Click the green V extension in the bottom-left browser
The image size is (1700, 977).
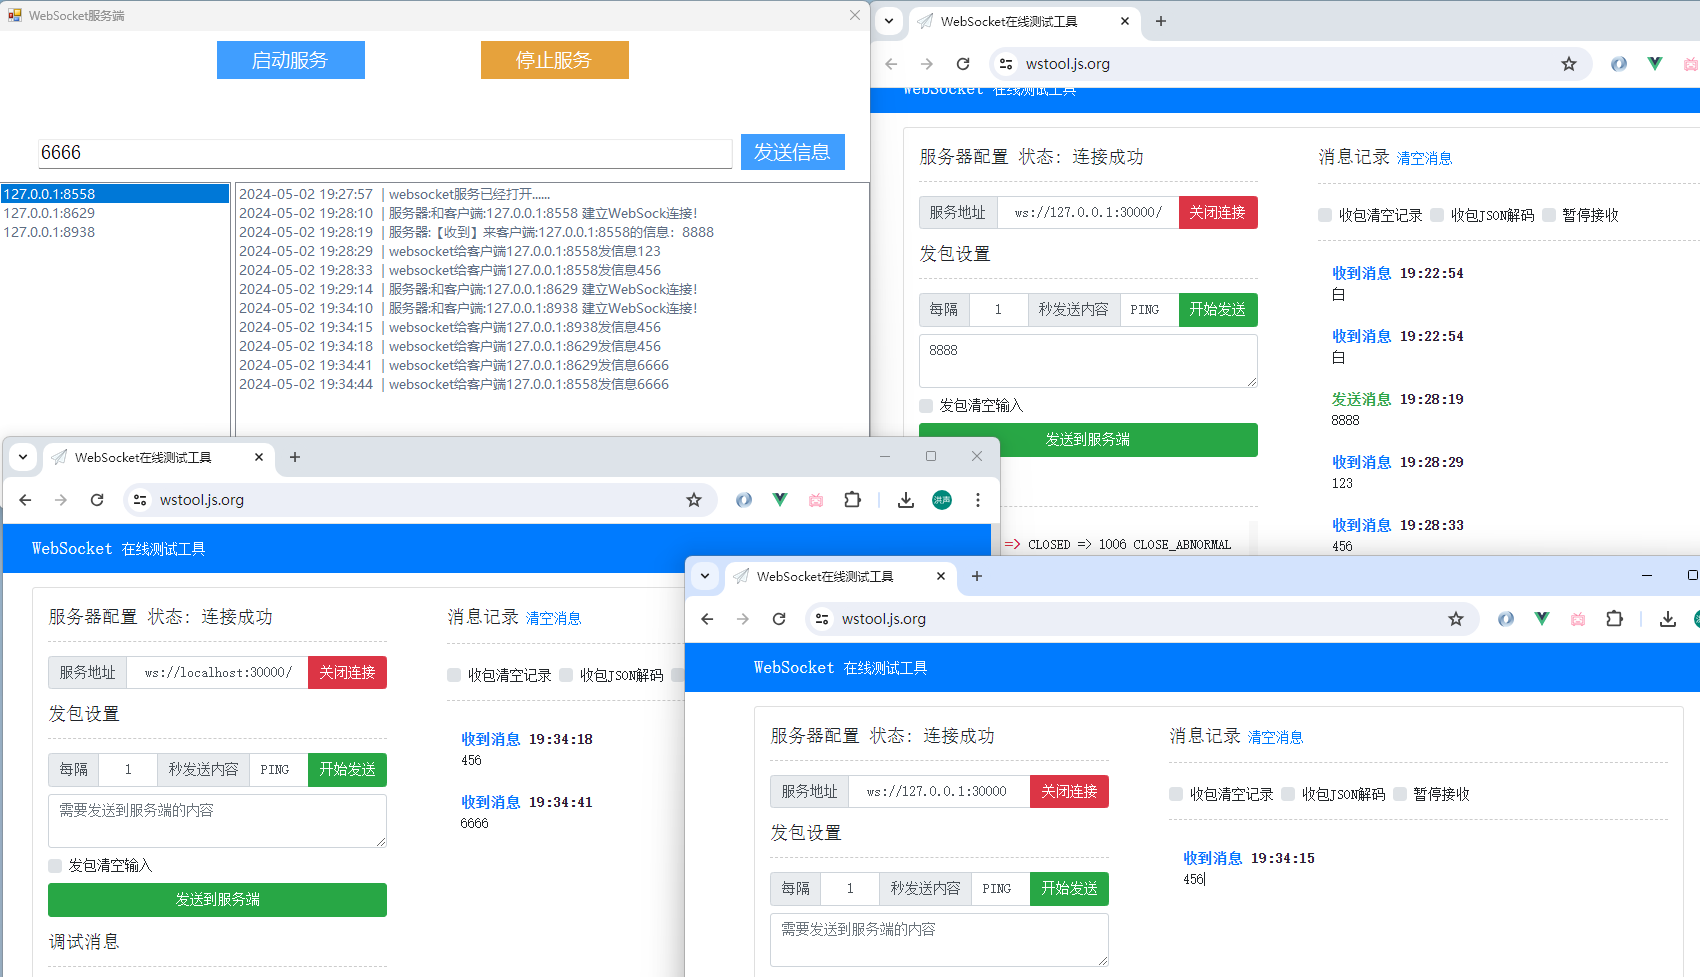point(780,500)
